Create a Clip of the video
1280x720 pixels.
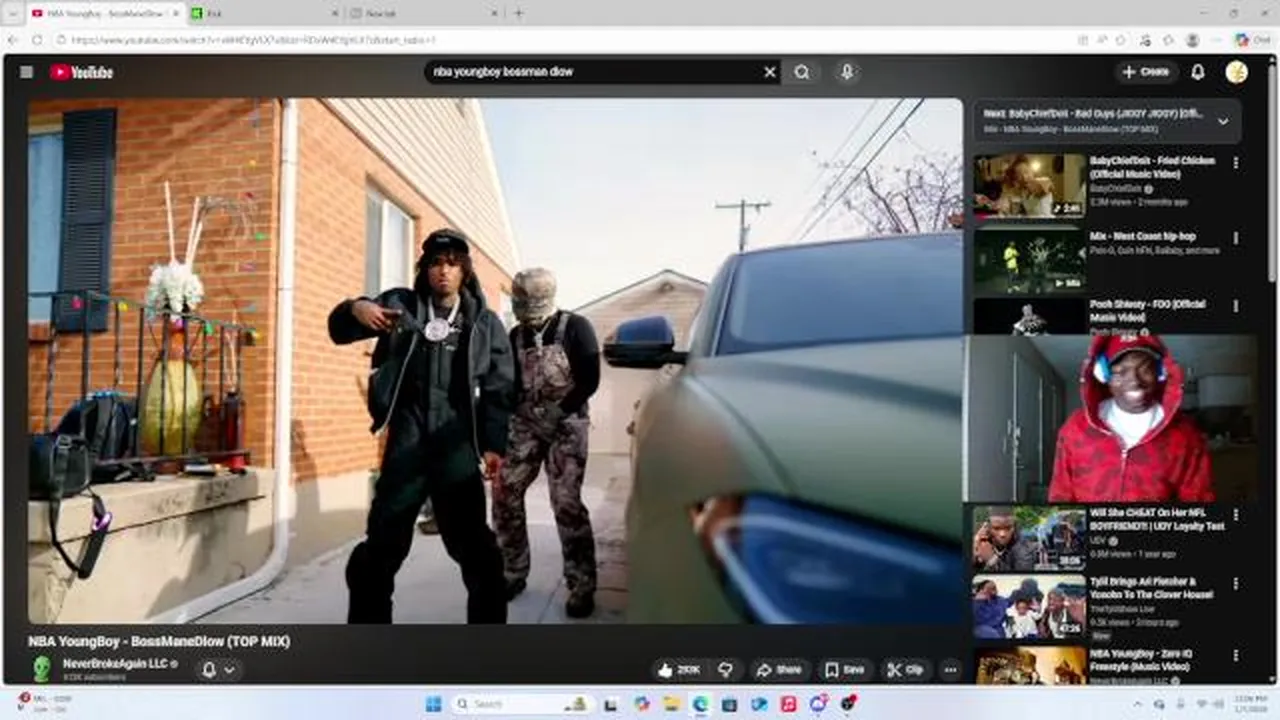(906, 670)
